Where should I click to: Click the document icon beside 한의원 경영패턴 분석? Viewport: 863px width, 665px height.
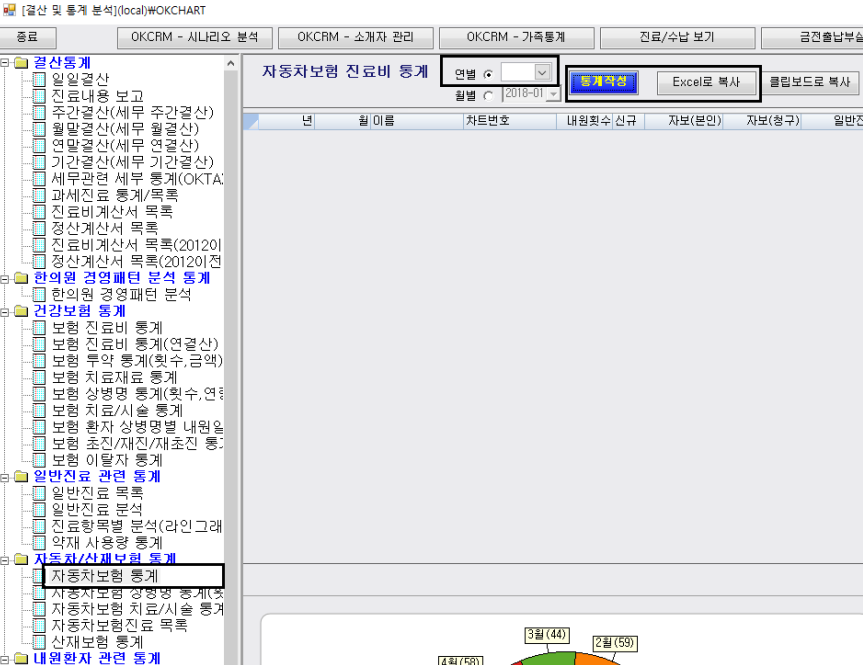pos(39,295)
